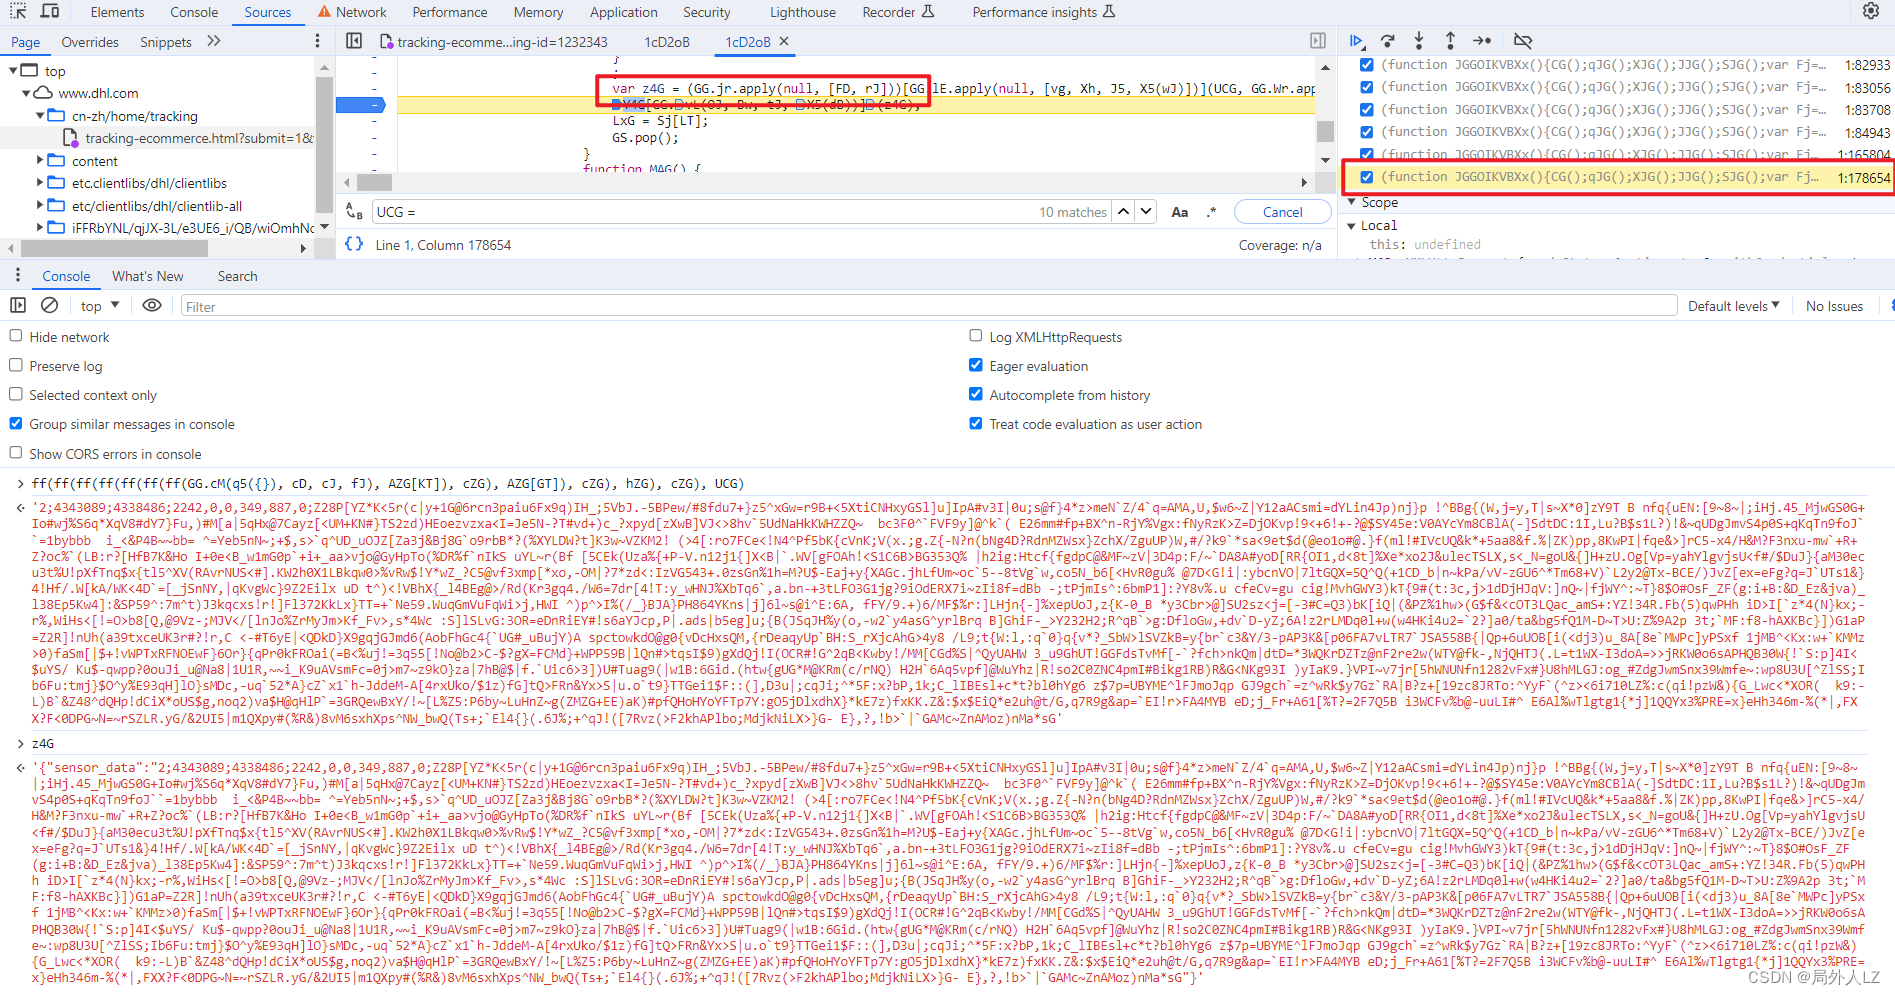Click the Step debugger icon
1895x995 pixels.
pos(1482,41)
